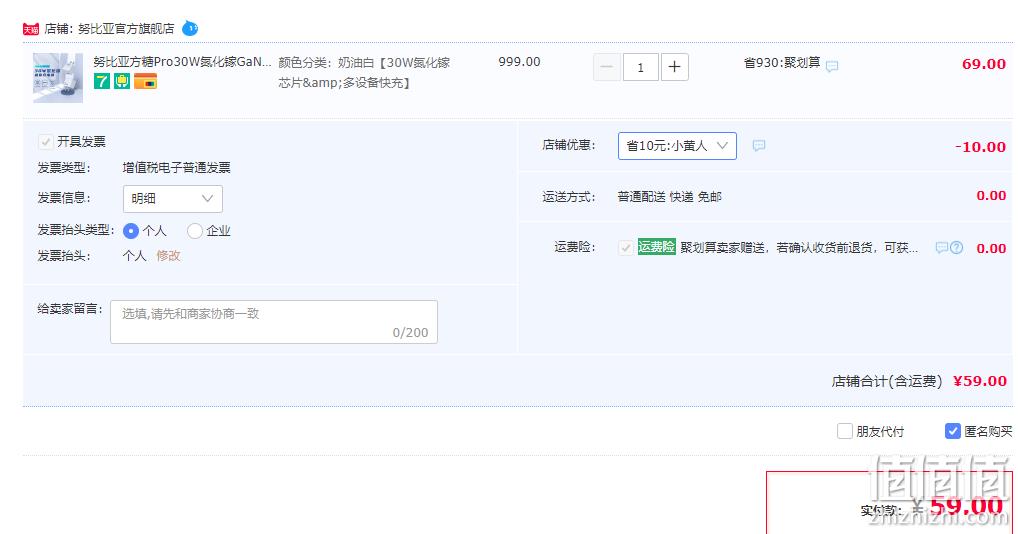Click the green shield service badge

pos(122,81)
